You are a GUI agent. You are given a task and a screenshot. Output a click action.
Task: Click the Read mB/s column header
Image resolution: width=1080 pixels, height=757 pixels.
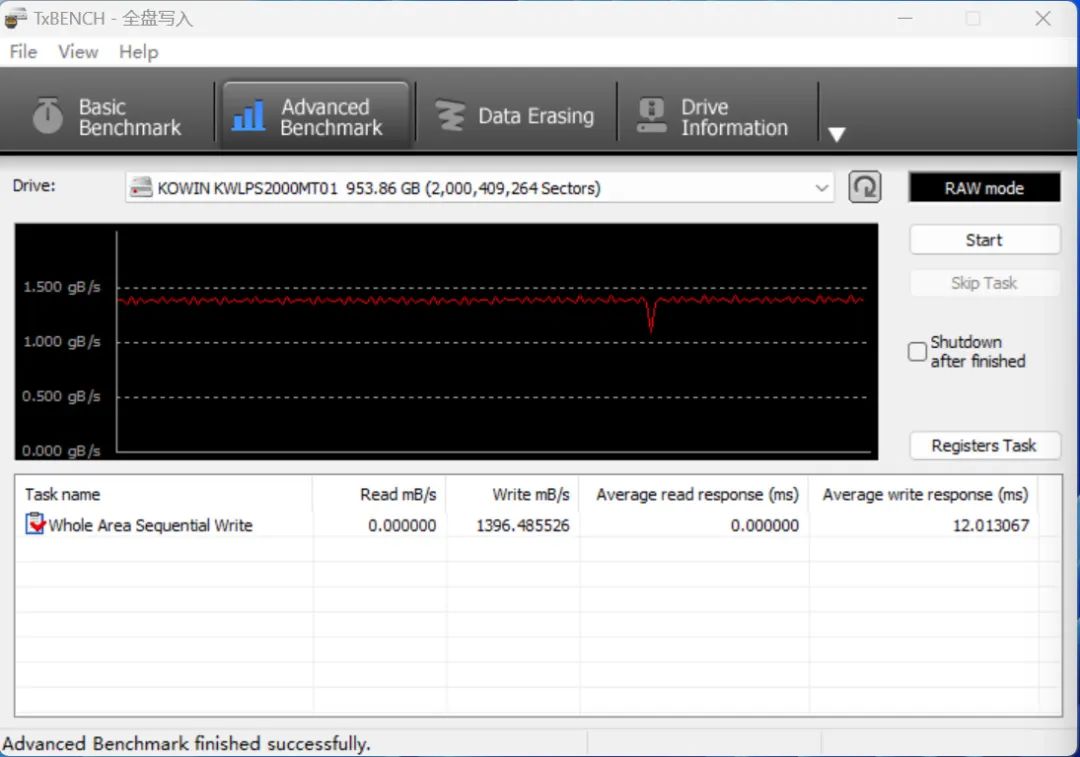379,495
